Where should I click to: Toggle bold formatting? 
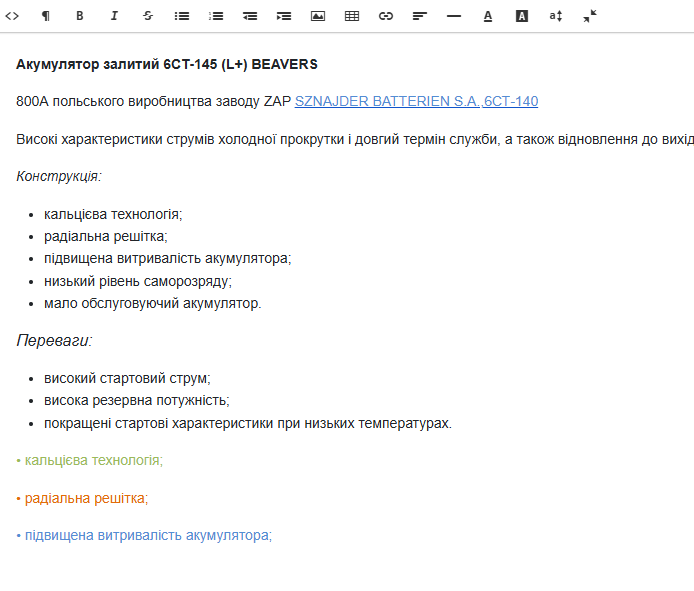tap(80, 16)
